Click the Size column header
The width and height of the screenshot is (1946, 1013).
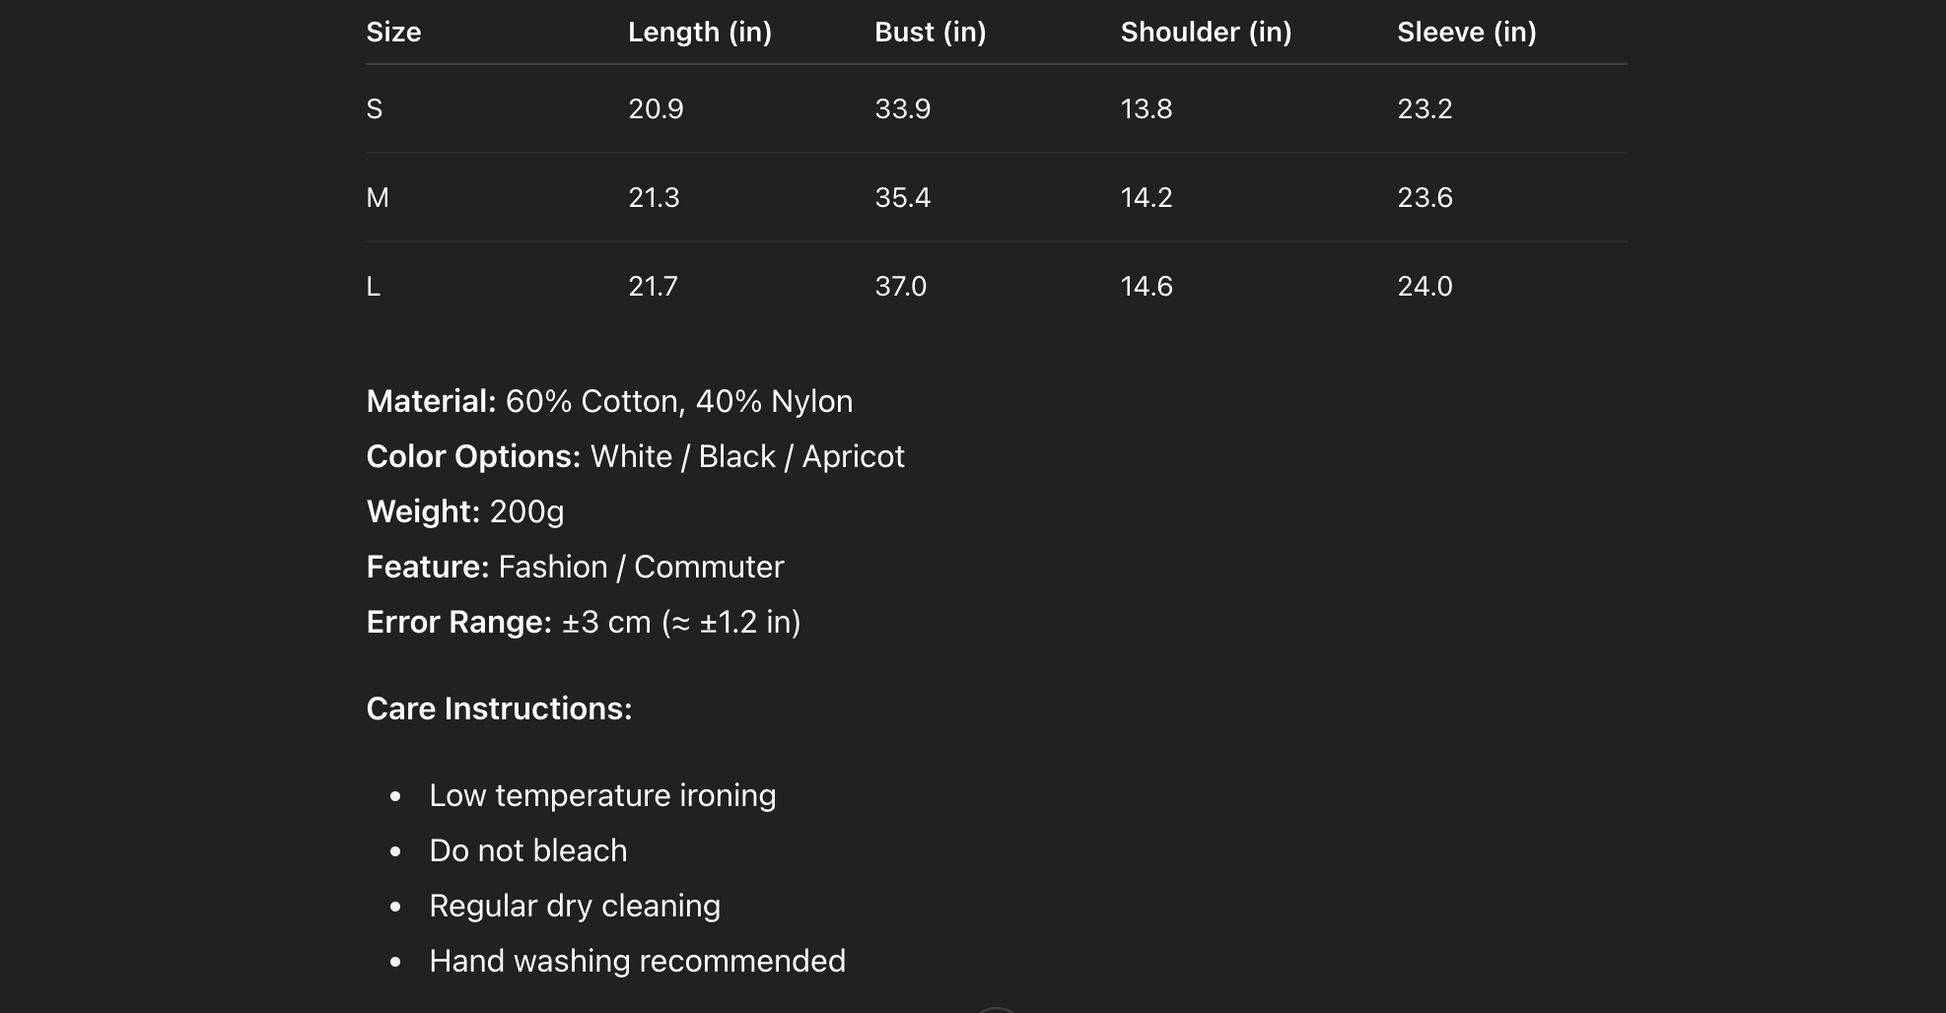393,32
